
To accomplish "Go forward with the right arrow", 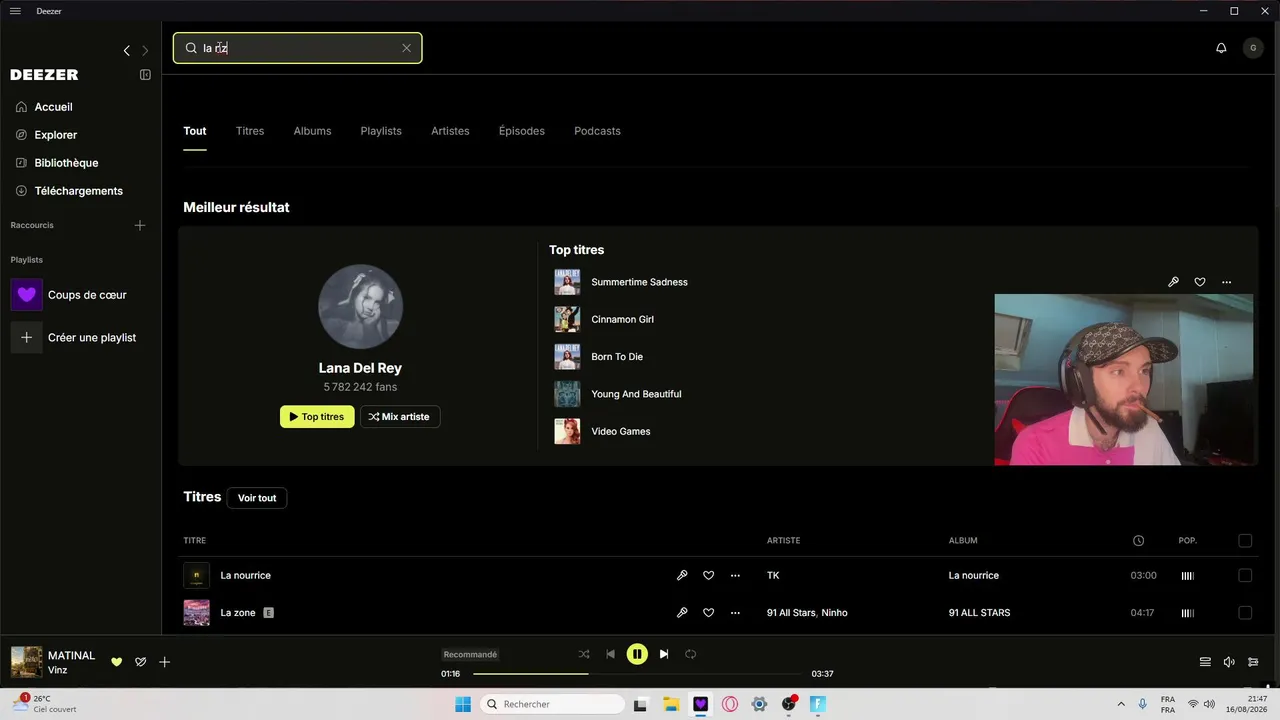I will click(x=145, y=50).
